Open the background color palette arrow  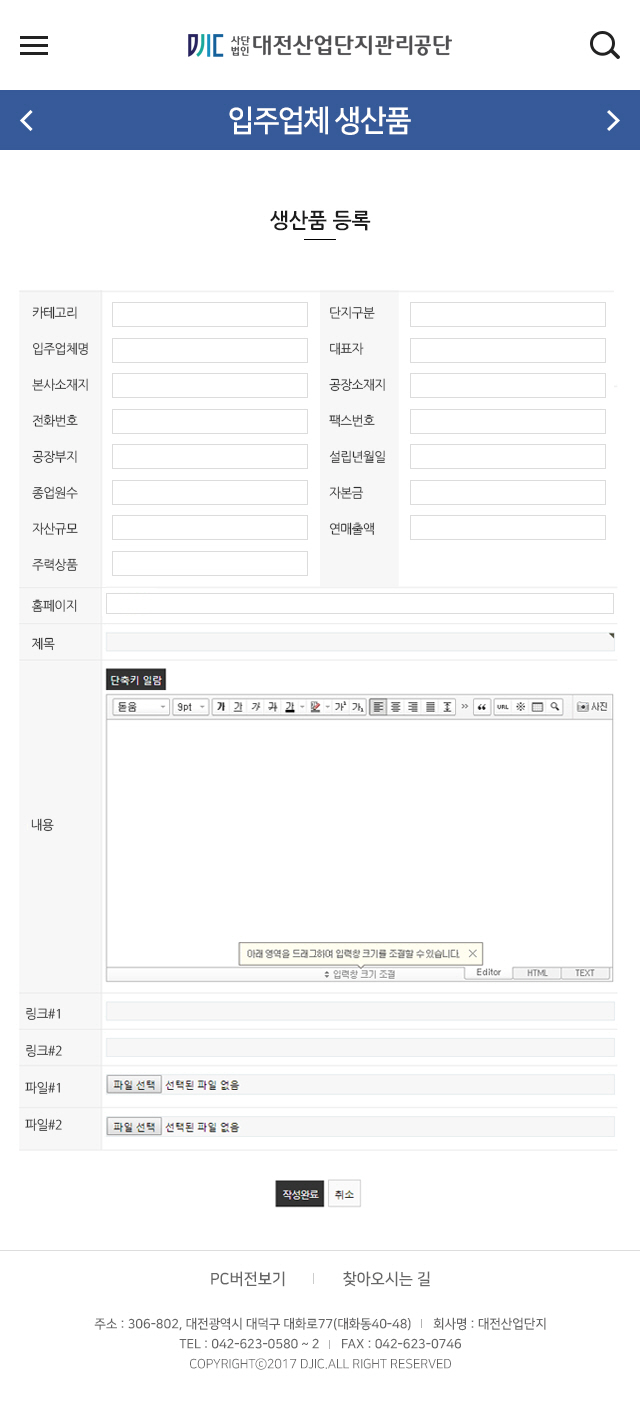(327, 706)
